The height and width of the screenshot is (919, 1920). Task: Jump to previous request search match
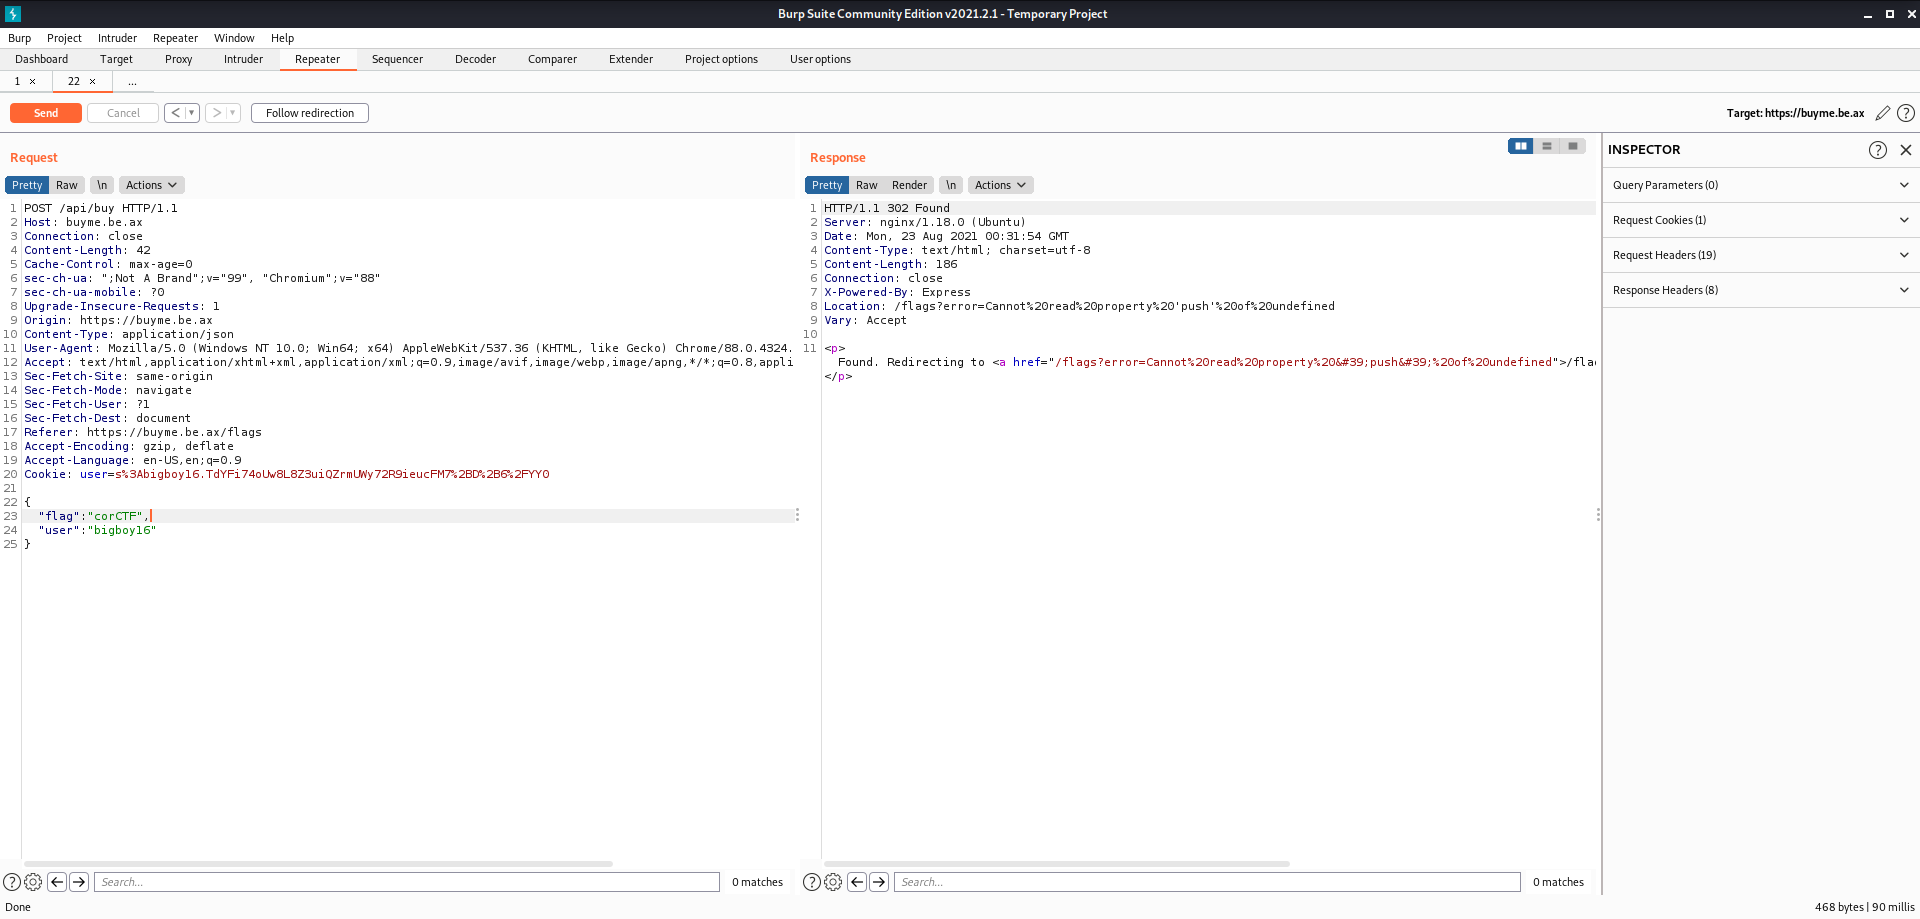click(57, 882)
